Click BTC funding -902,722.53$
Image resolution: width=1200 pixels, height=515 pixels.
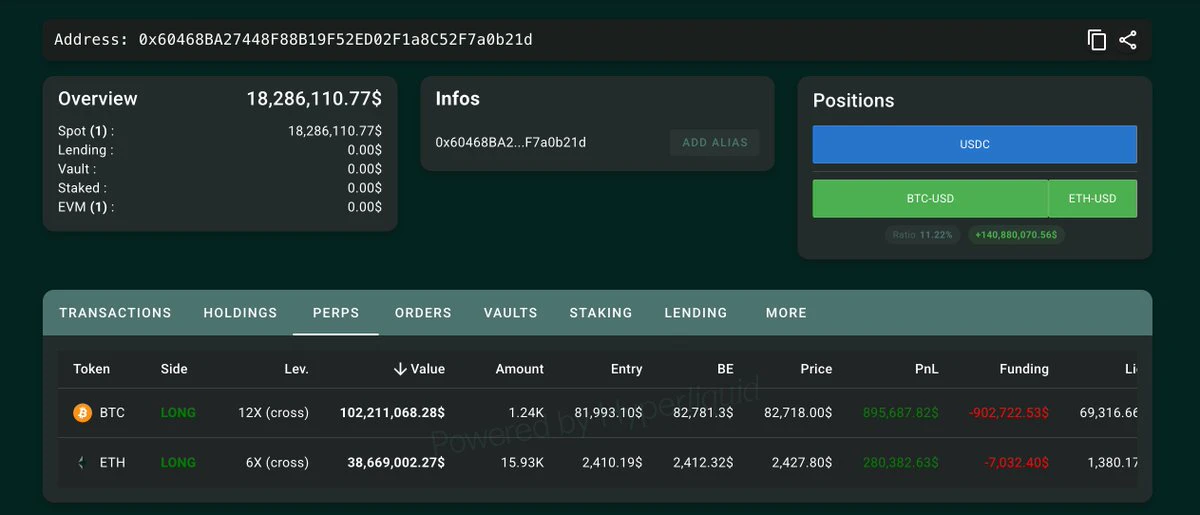coord(1007,412)
